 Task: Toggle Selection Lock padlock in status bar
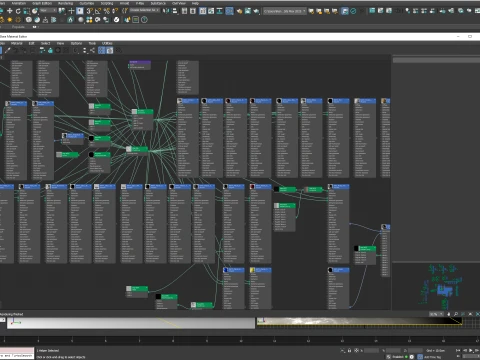[x=349, y=351]
